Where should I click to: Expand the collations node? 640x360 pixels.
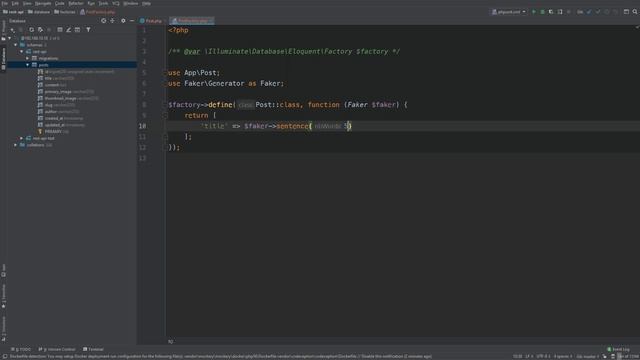(x=16, y=145)
